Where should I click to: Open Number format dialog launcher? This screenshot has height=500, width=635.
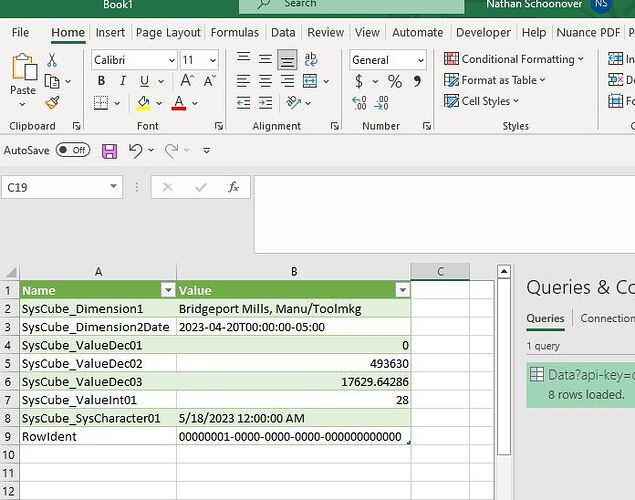tap(426, 126)
